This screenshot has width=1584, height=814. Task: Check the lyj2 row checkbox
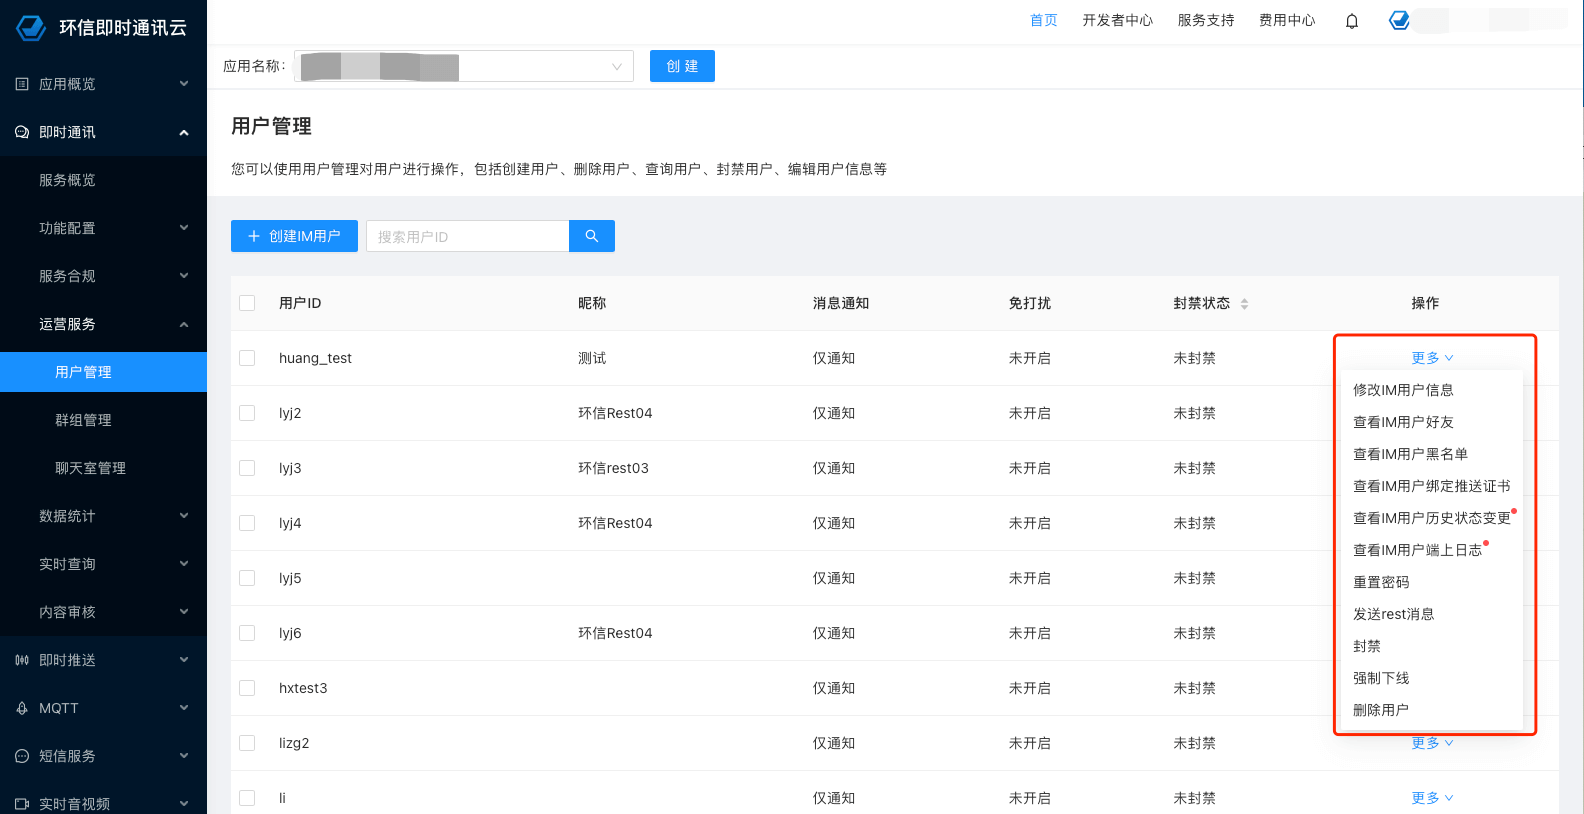pyautogui.click(x=247, y=413)
